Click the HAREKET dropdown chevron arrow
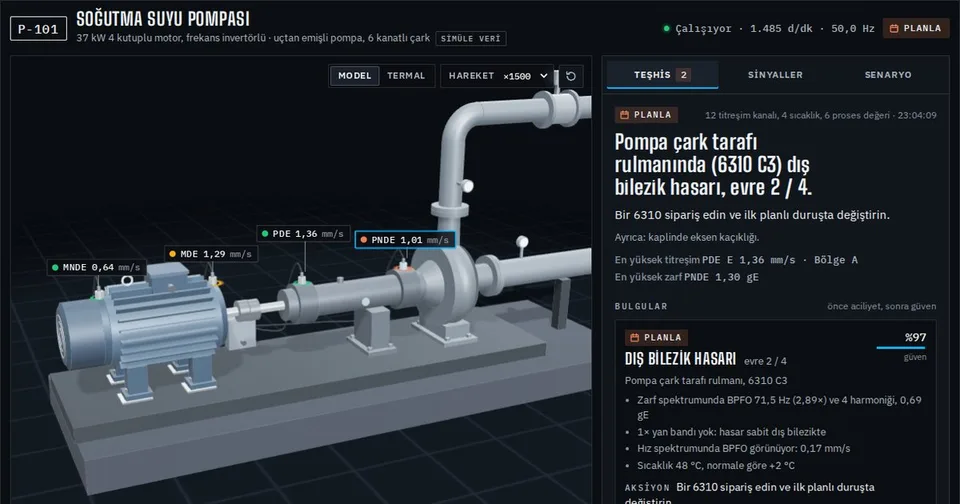This screenshot has width=960, height=504. tap(543, 76)
